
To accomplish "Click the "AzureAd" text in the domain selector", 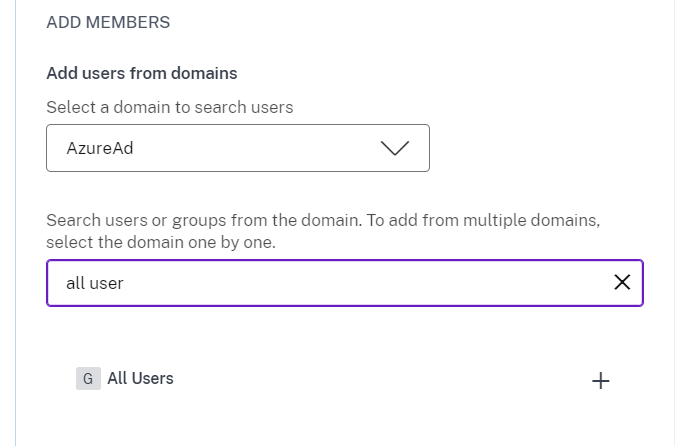I will pos(99,148).
